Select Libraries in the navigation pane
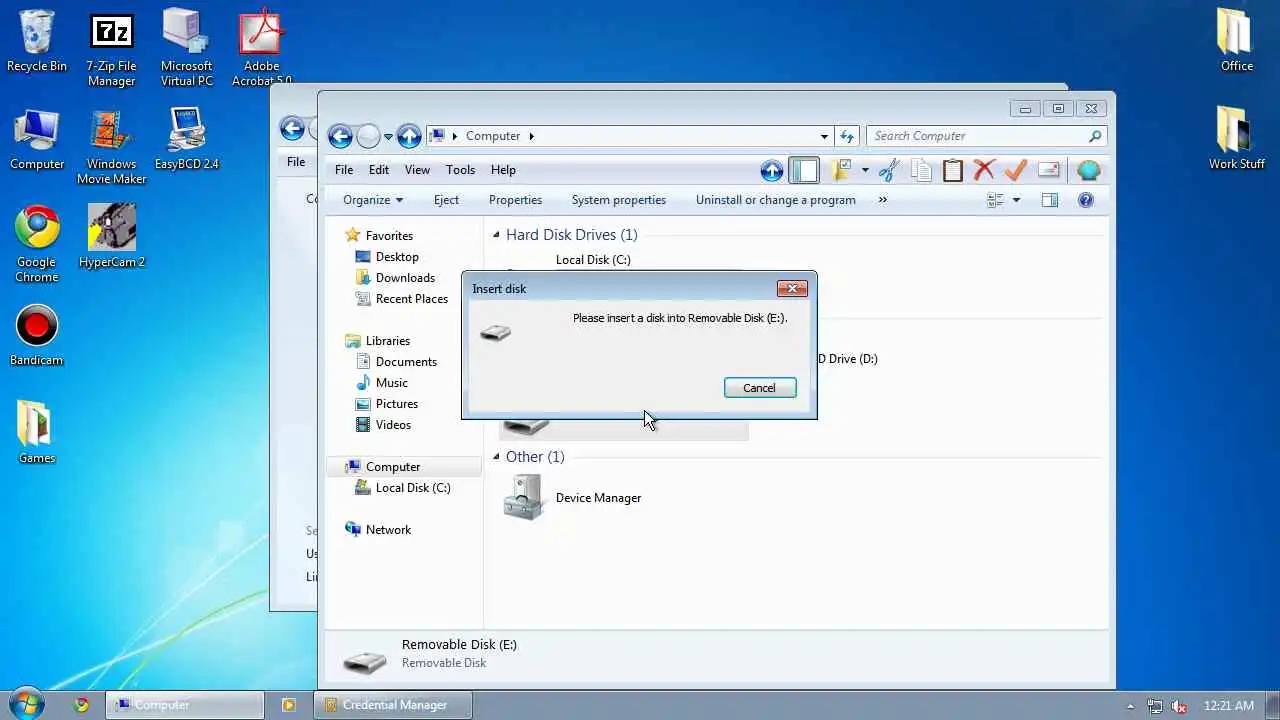This screenshot has height=720, width=1280. [378, 341]
